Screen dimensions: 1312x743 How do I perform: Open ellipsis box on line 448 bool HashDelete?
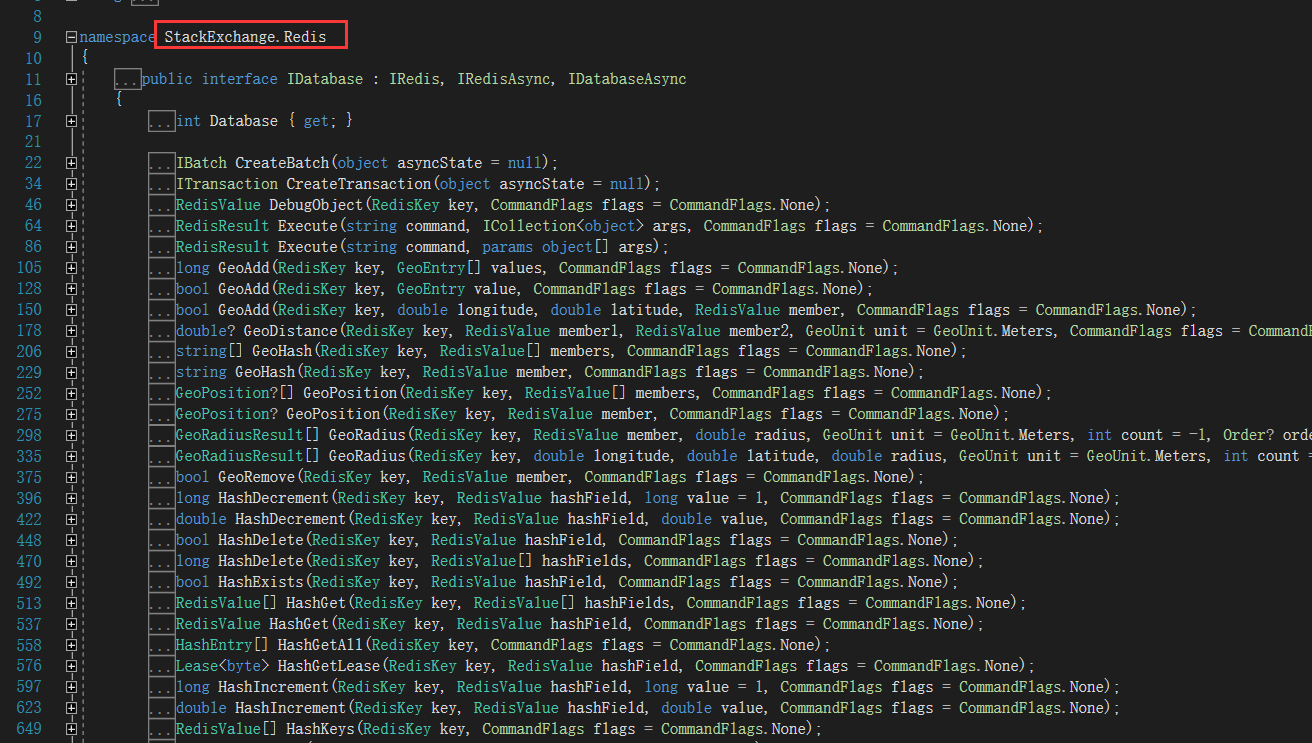click(x=161, y=541)
